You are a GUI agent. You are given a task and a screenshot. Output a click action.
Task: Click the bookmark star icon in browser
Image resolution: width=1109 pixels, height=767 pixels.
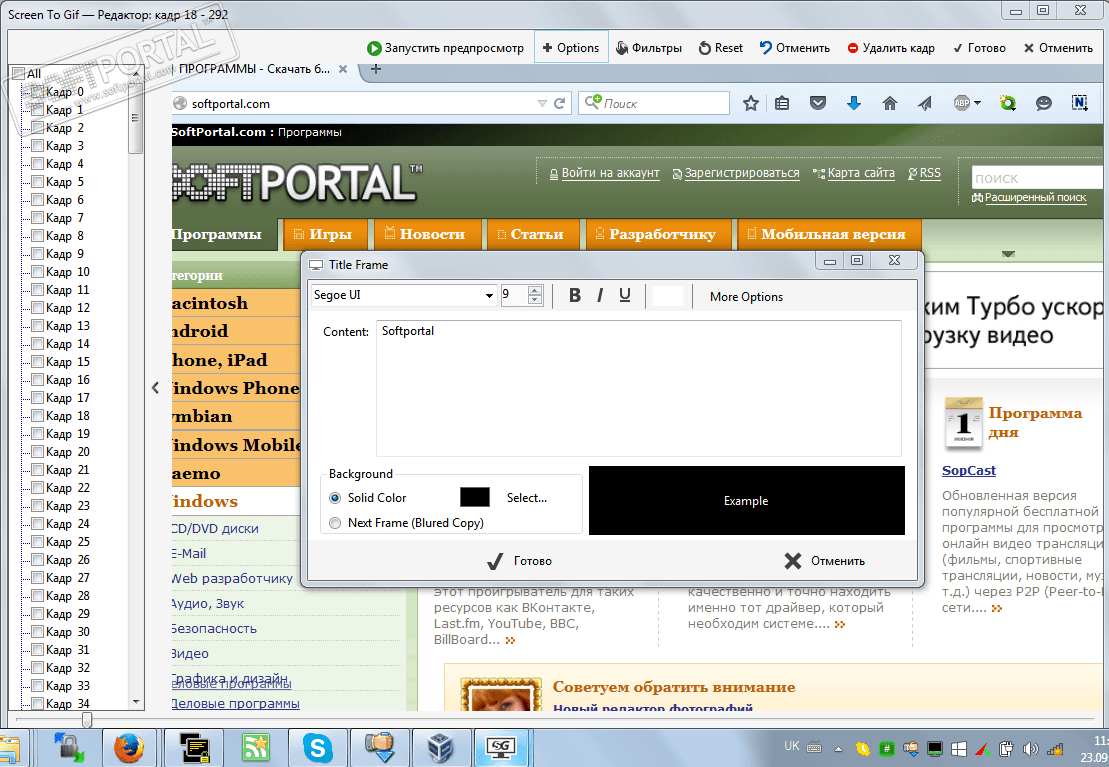click(750, 103)
